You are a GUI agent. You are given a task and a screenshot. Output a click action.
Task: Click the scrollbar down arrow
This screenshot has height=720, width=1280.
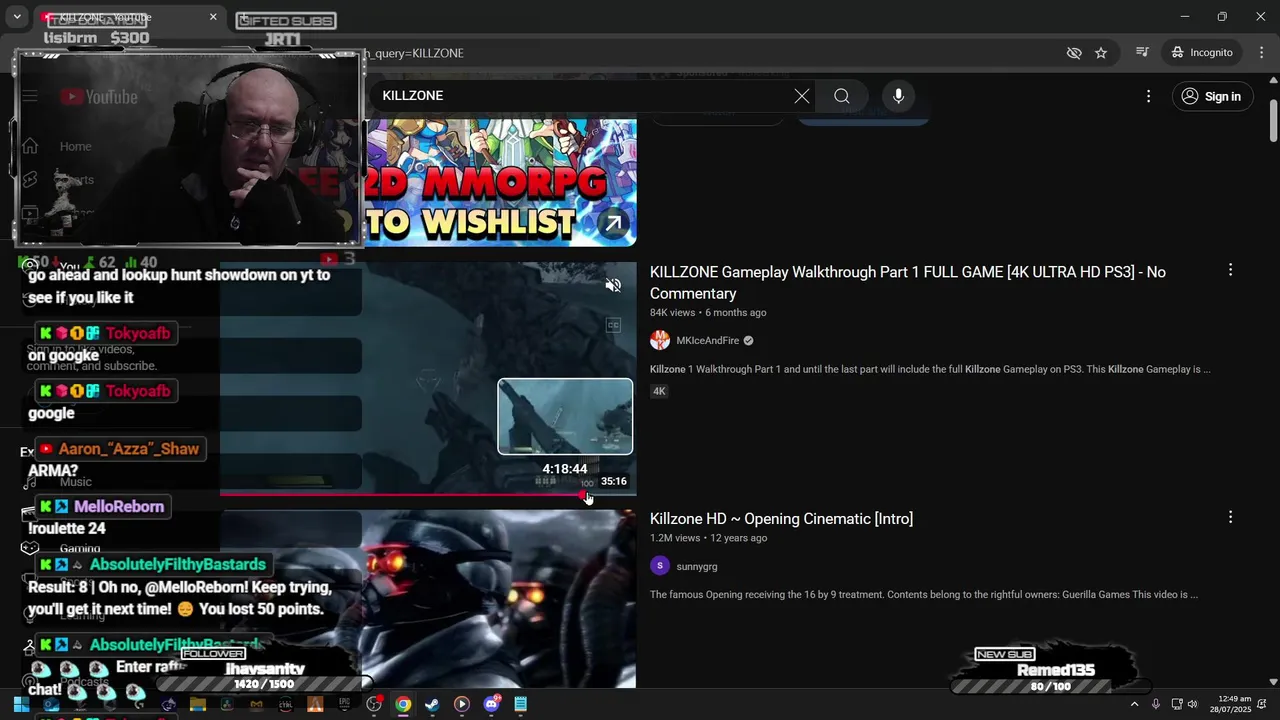coord(1273,682)
